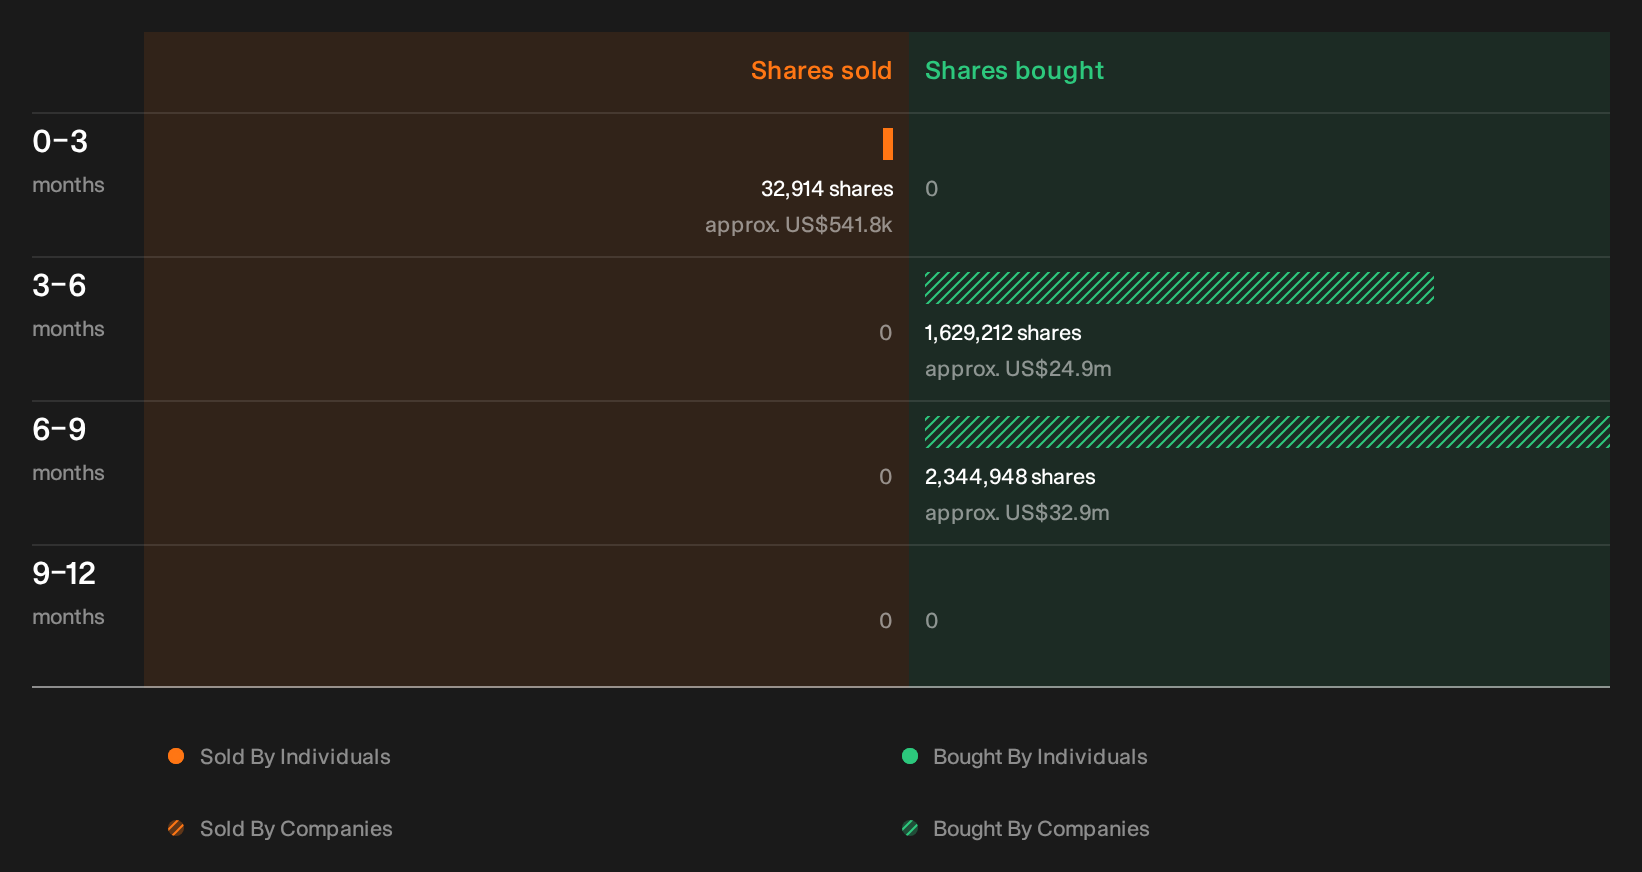Viewport: 1642px width, 872px height.
Task: Click the orange Sold By Individuals legend dot
Action: tap(176, 756)
